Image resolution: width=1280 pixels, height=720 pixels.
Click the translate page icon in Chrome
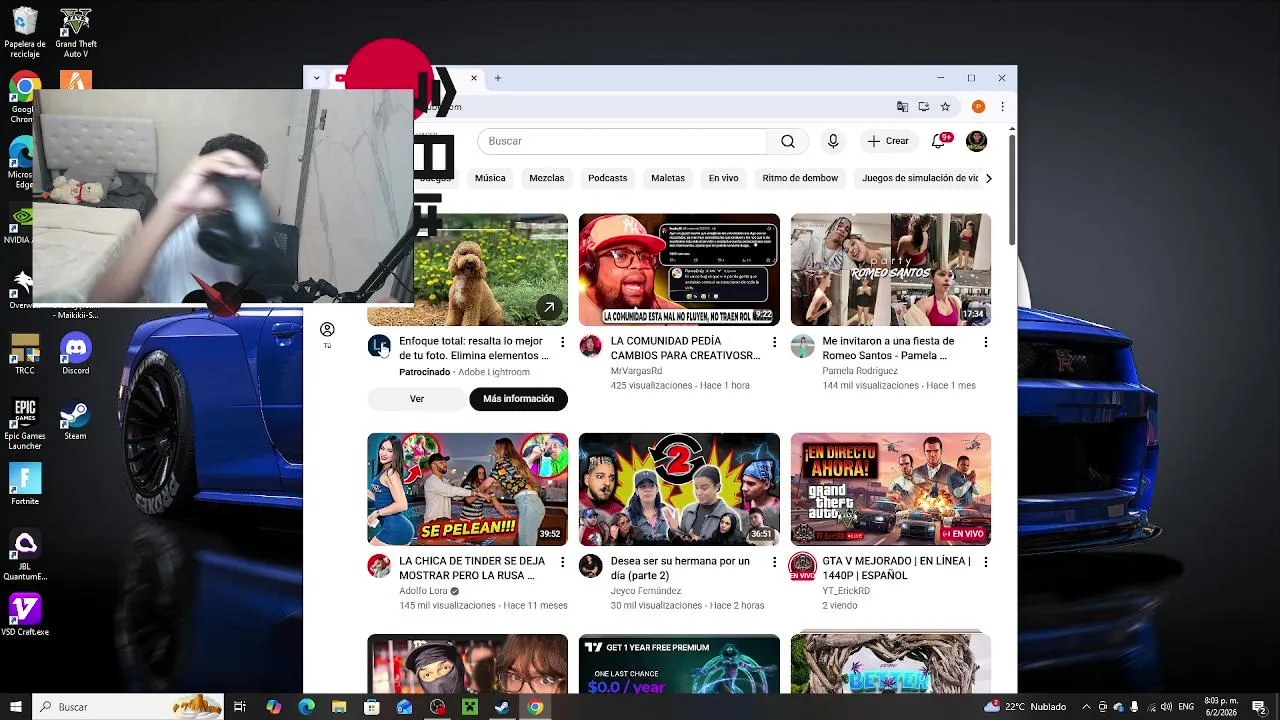902,107
